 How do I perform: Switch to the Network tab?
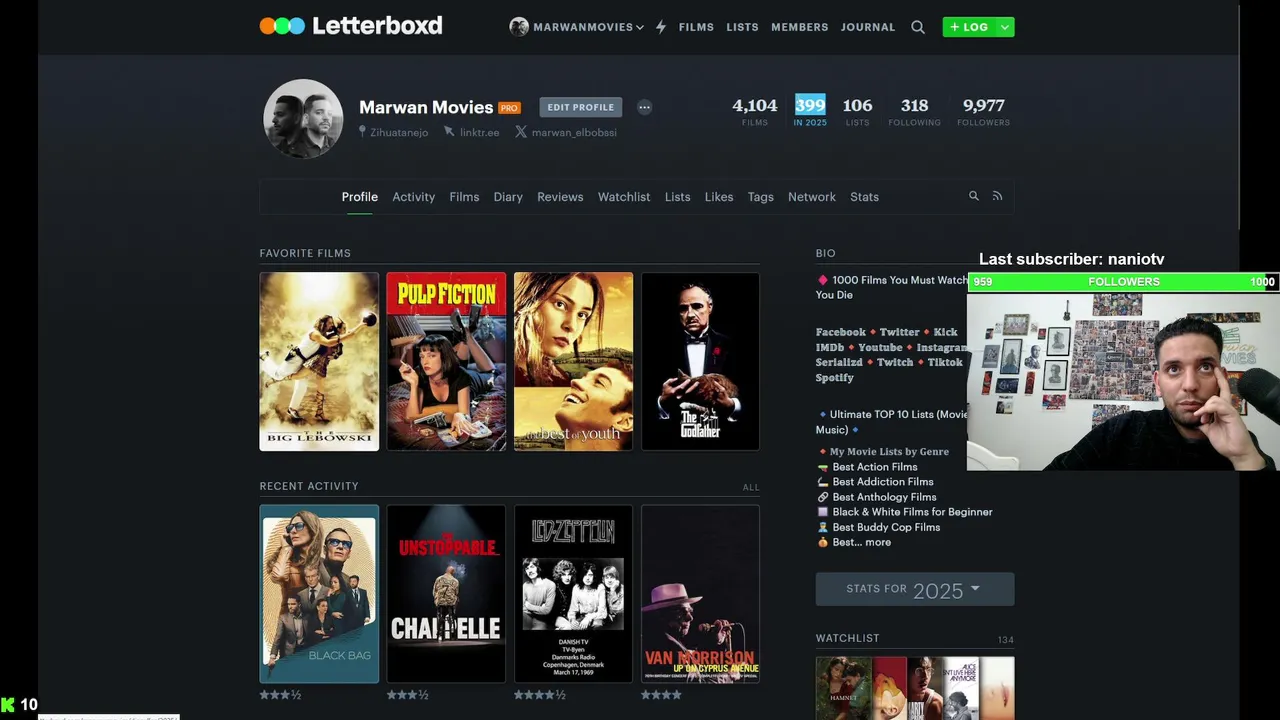(812, 197)
